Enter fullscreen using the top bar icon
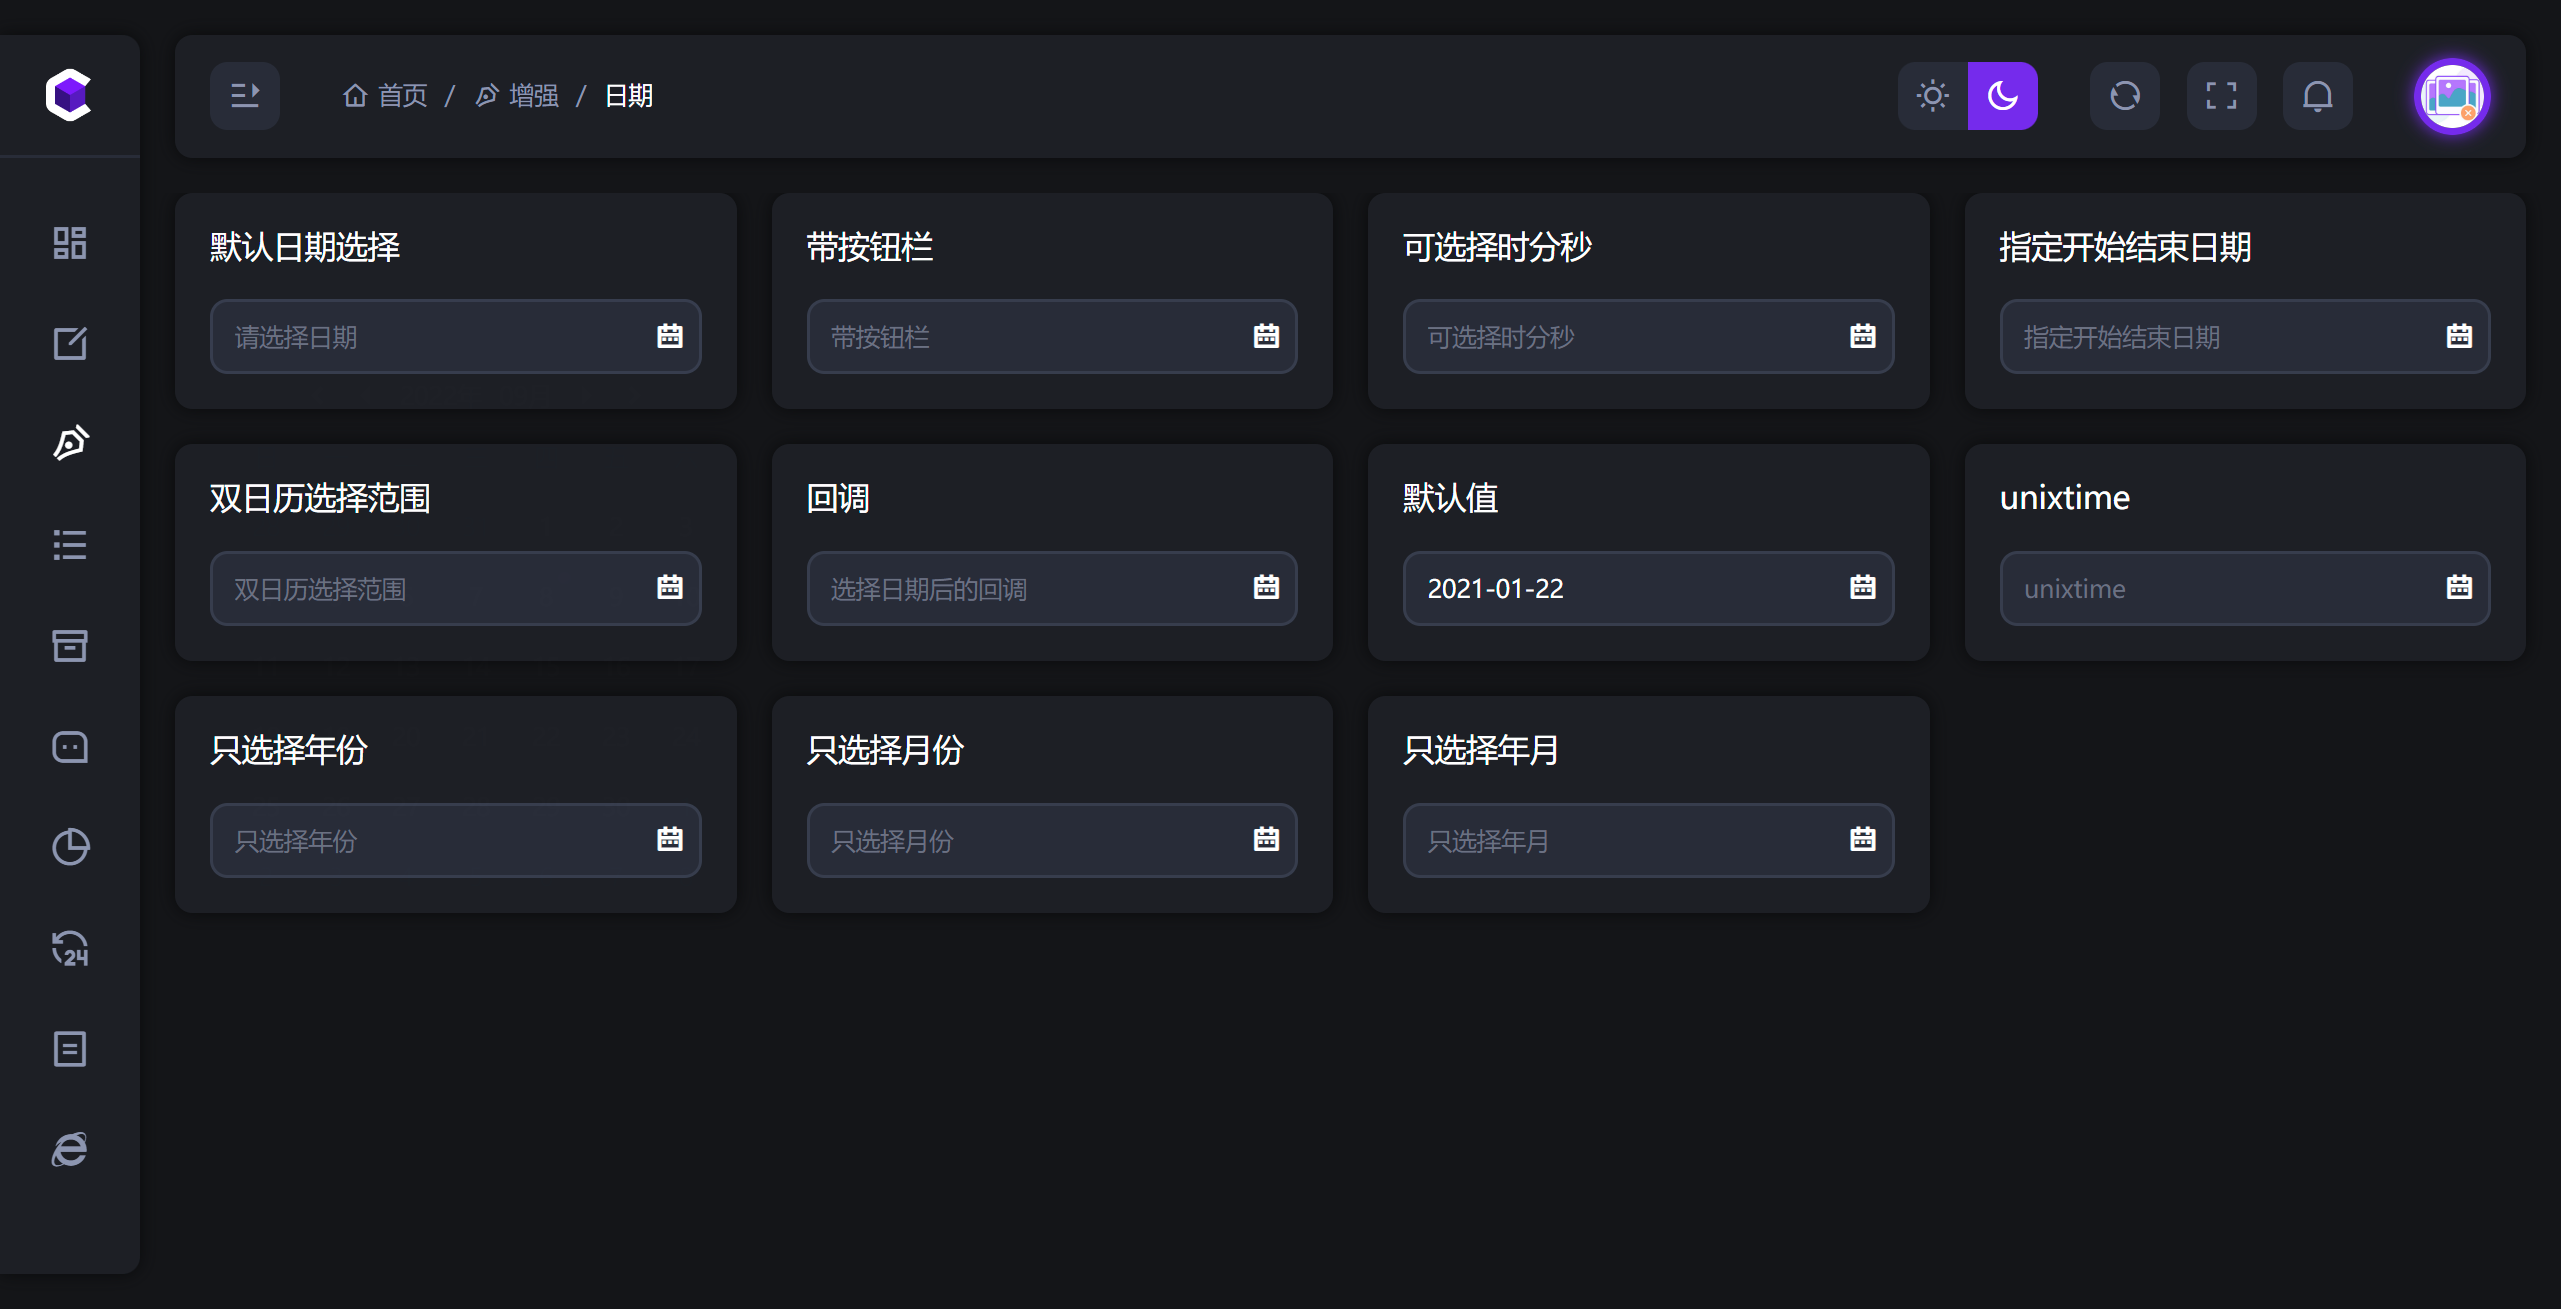The width and height of the screenshot is (2561, 1309). click(2221, 95)
